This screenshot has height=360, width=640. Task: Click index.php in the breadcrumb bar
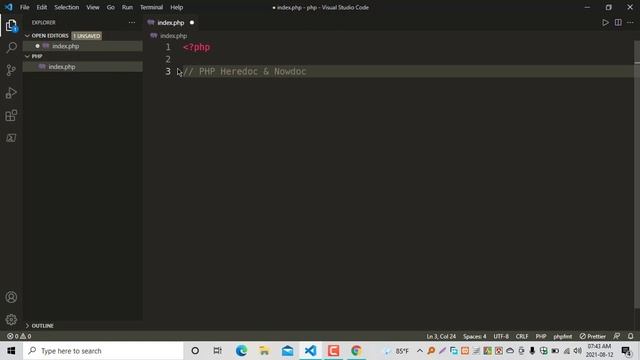tap(173, 36)
